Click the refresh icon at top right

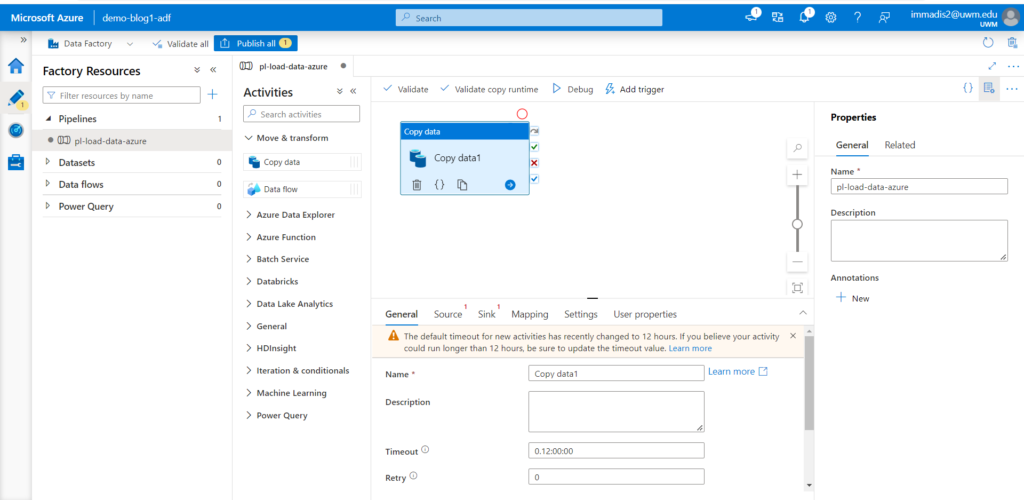(988, 43)
